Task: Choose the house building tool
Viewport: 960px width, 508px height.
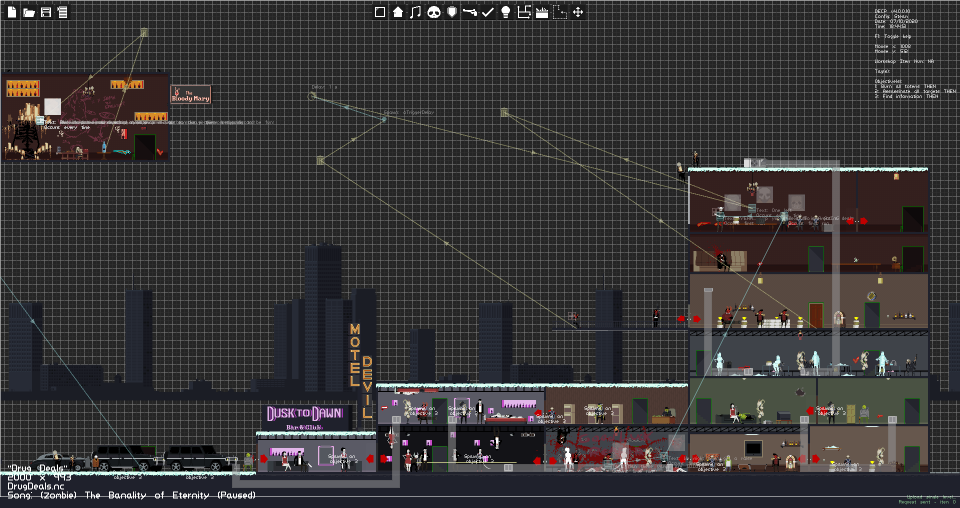Action: [398, 12]
